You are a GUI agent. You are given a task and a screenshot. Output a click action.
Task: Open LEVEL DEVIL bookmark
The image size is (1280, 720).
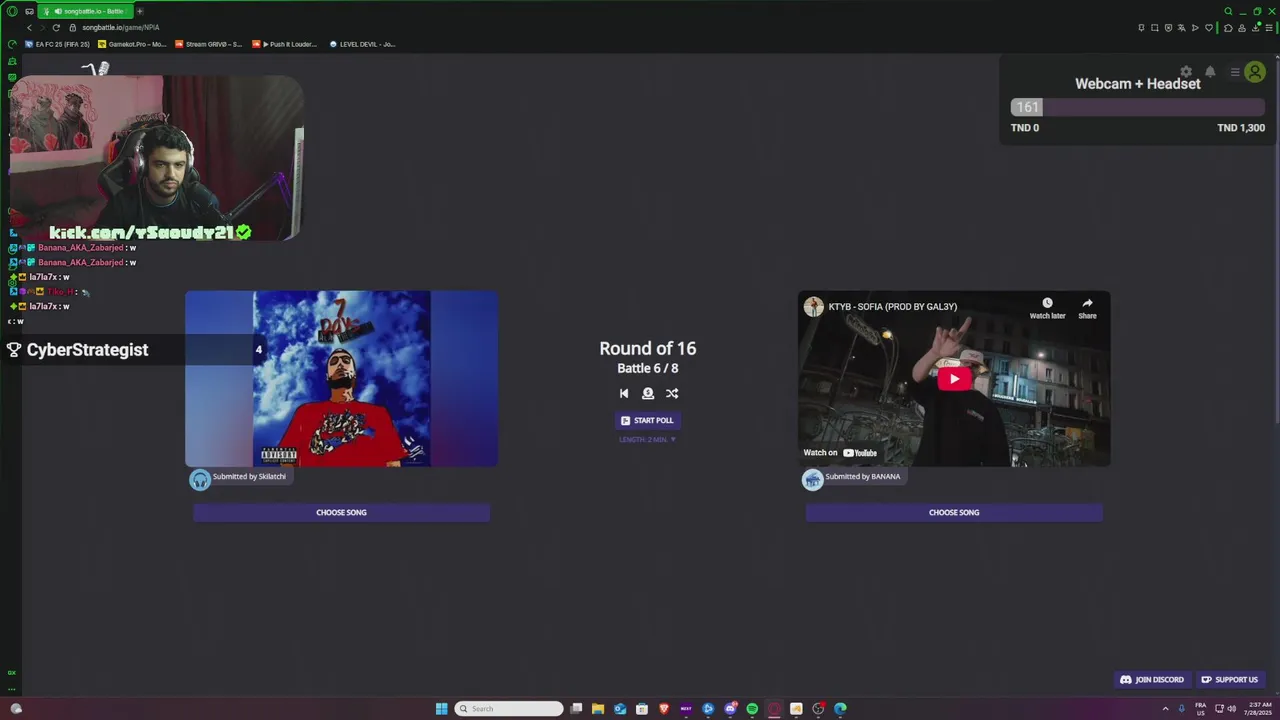click(362, 44)
